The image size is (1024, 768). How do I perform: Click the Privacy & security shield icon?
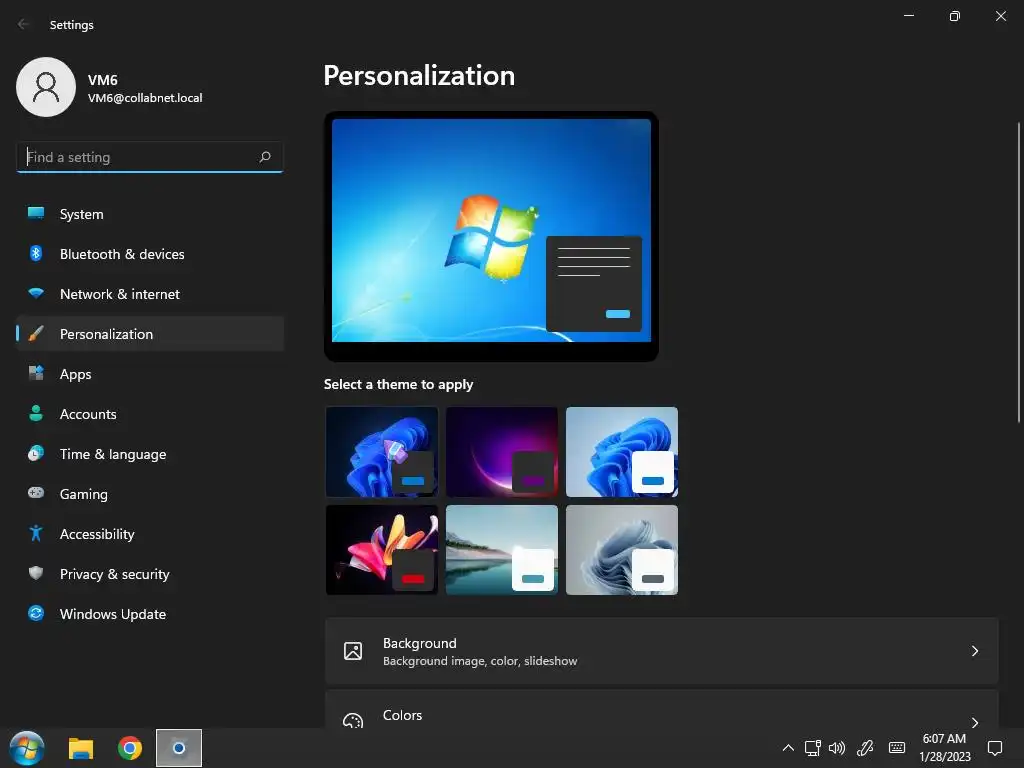click(x=36, y=573)
